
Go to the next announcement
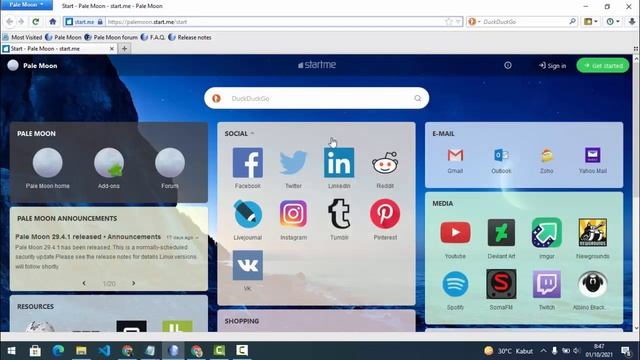(133, 283)
